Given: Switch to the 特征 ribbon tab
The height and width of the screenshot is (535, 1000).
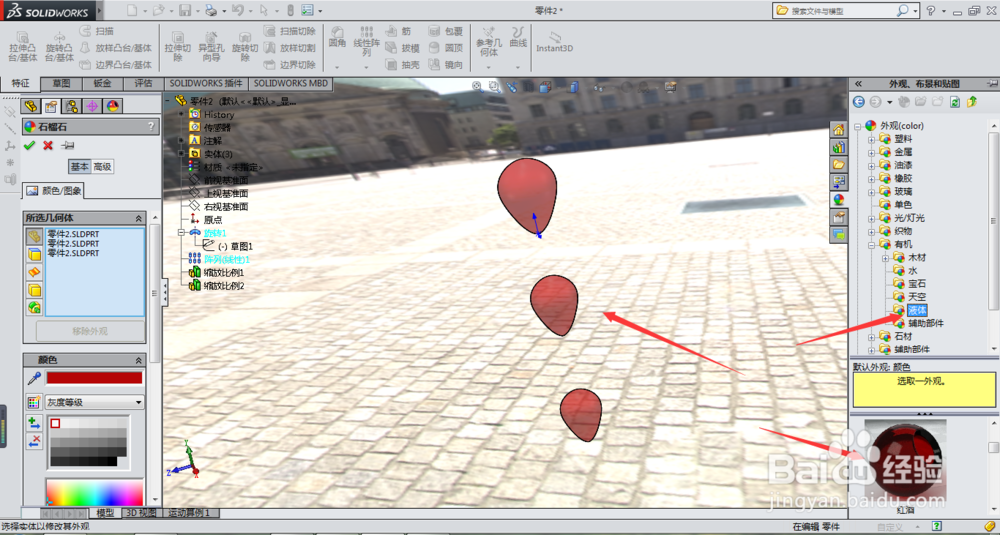Looking at the screenshot, I should (x=20, y=83).
